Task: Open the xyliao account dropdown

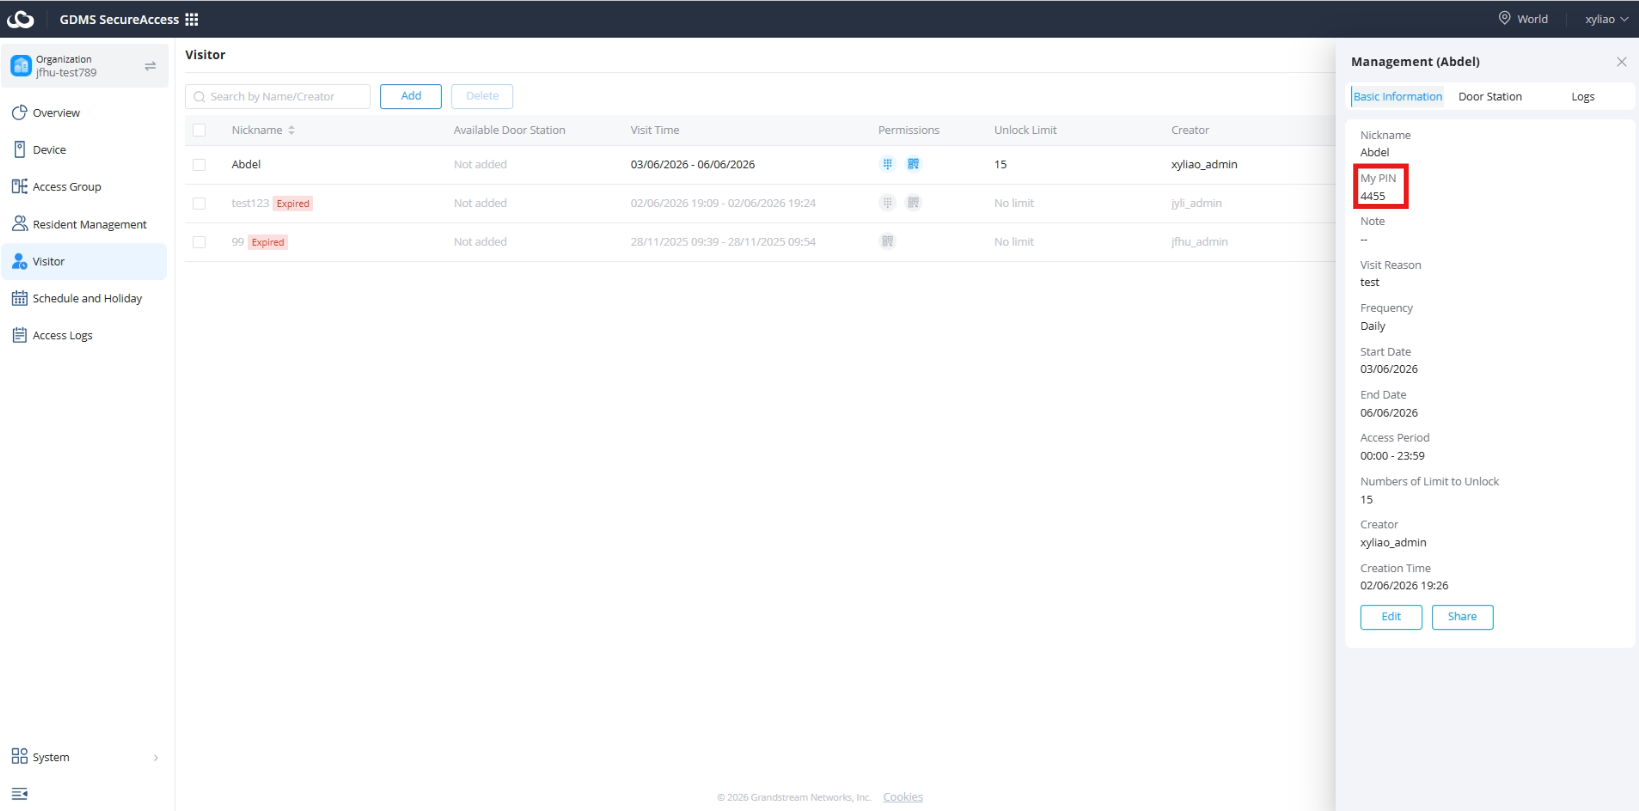Action: [x=1606, y=19]
